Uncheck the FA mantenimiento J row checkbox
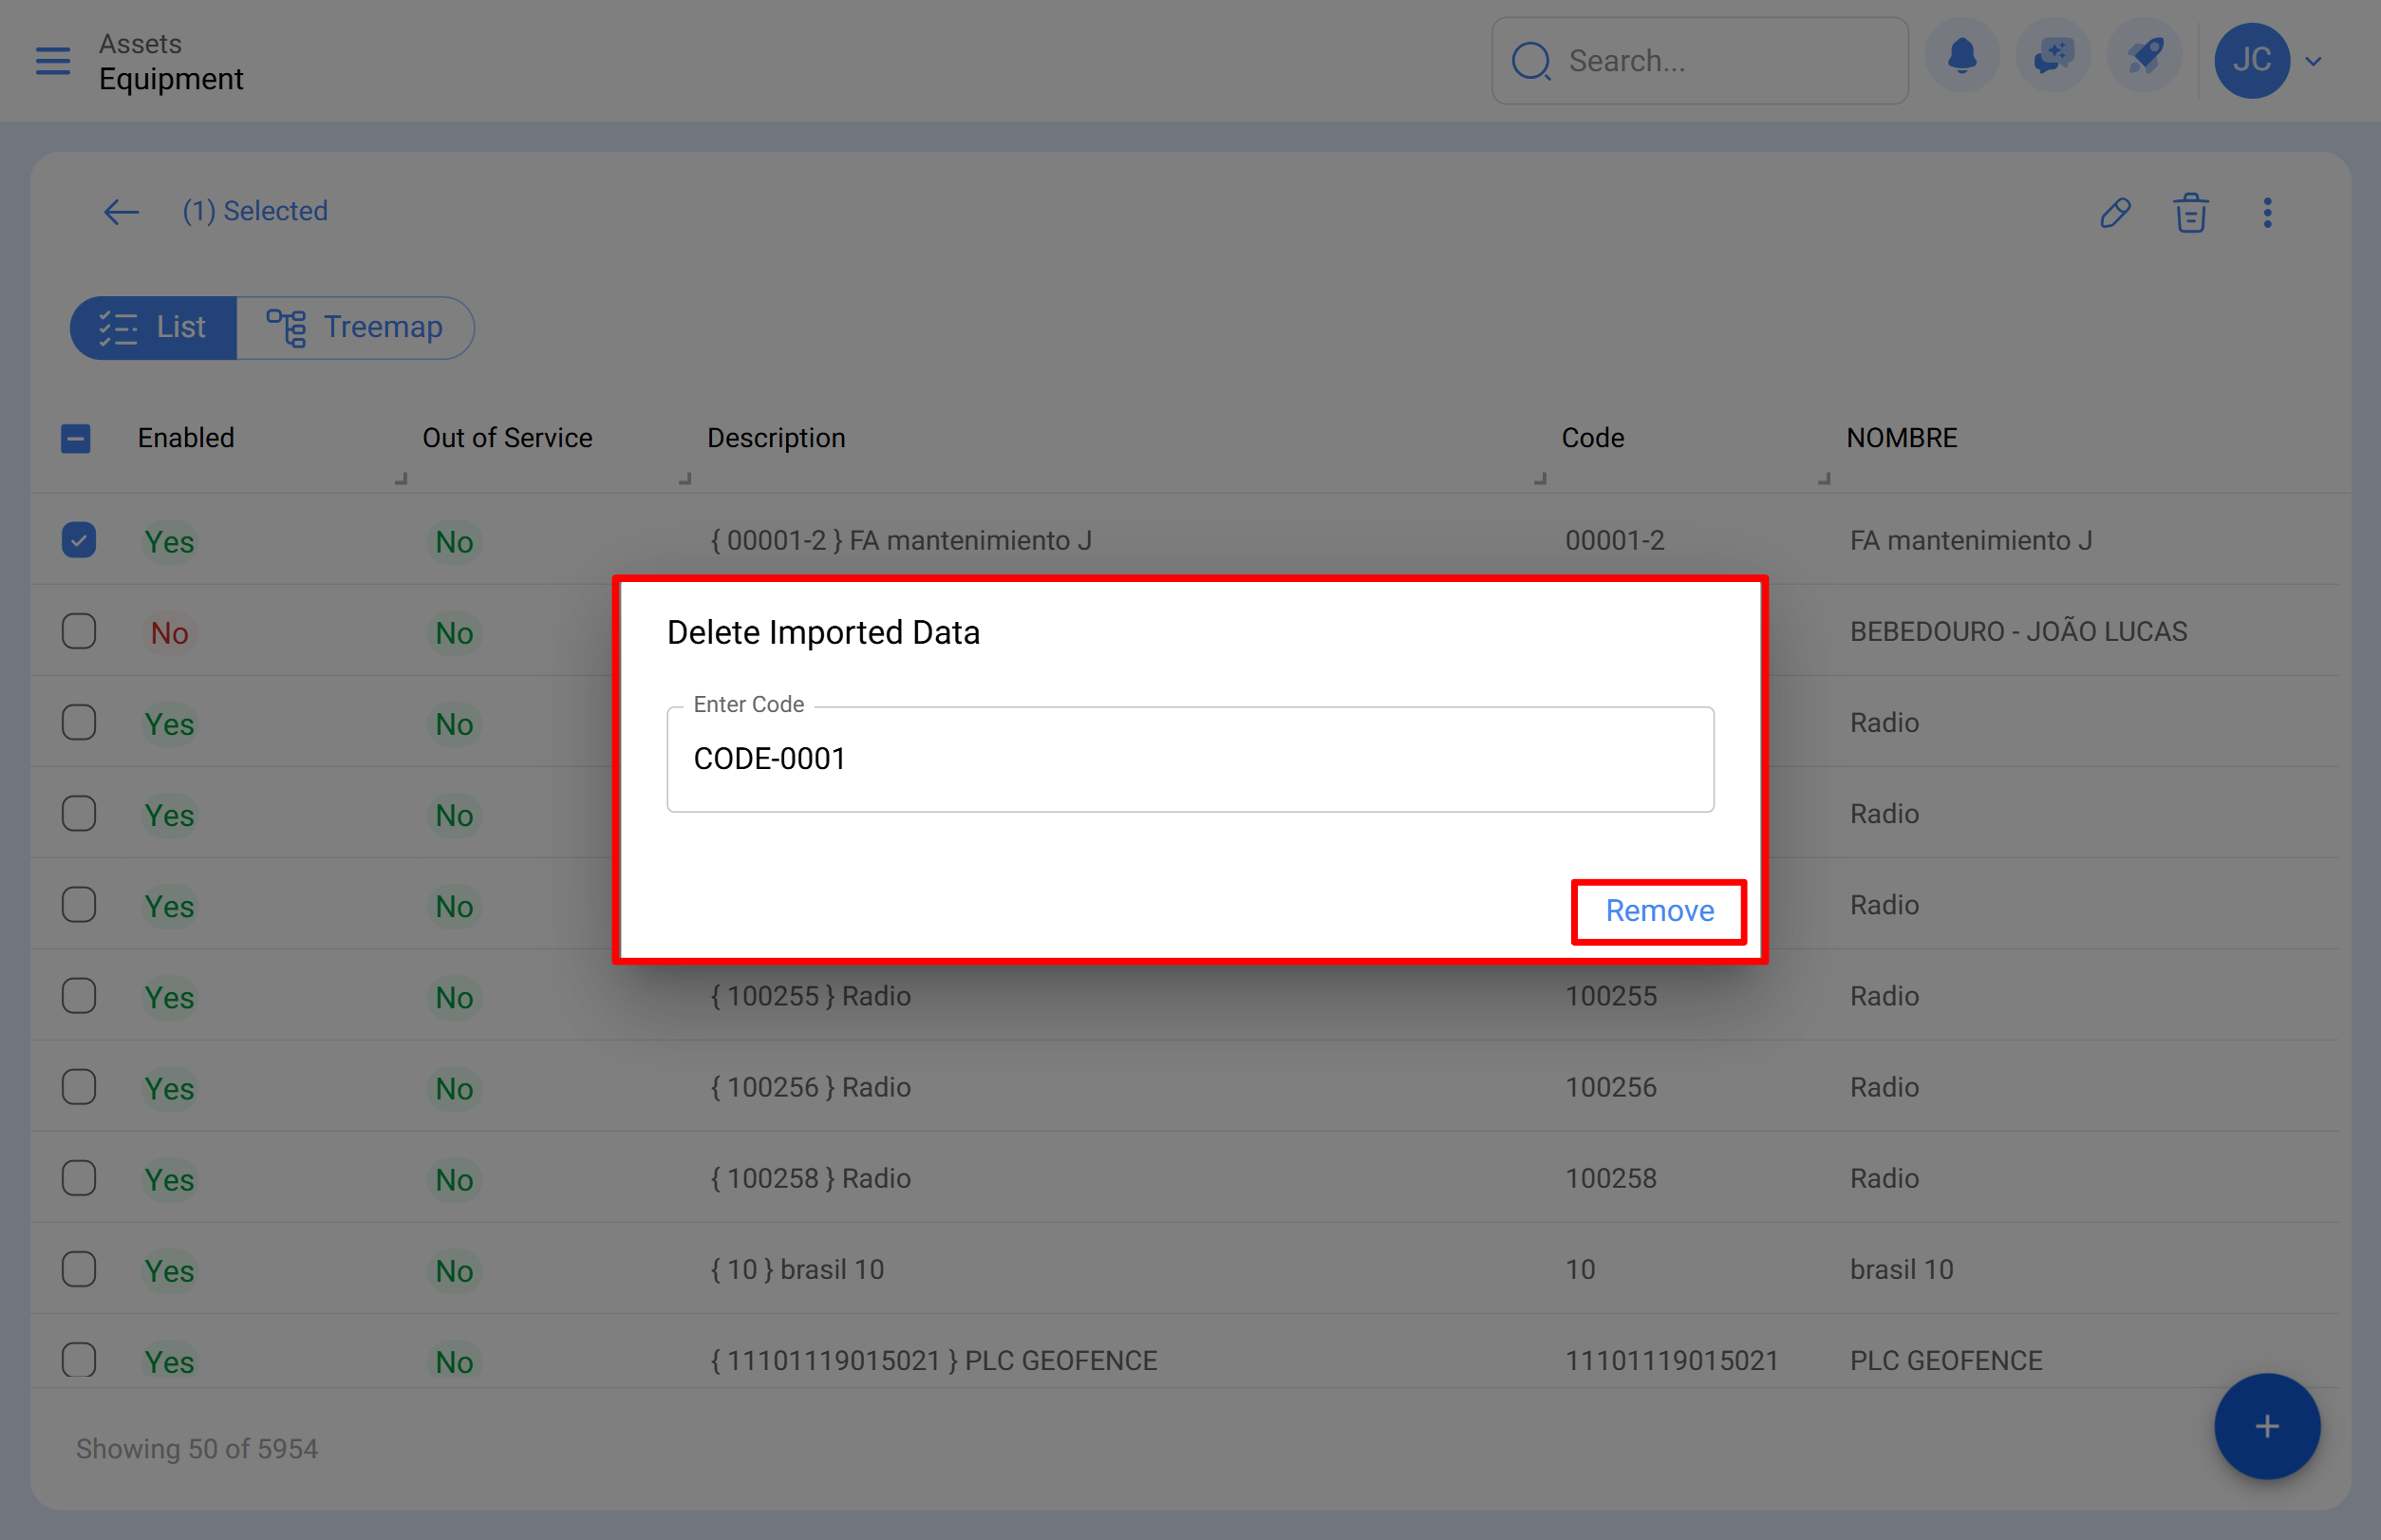Screen dimensions: 2381x1540 pyautogui.click(x=79, y=540)
